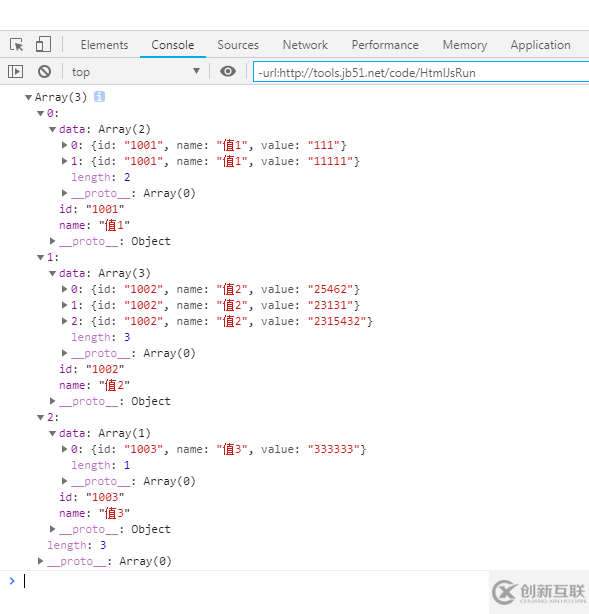Activate the inspect element picker icon

16,45
